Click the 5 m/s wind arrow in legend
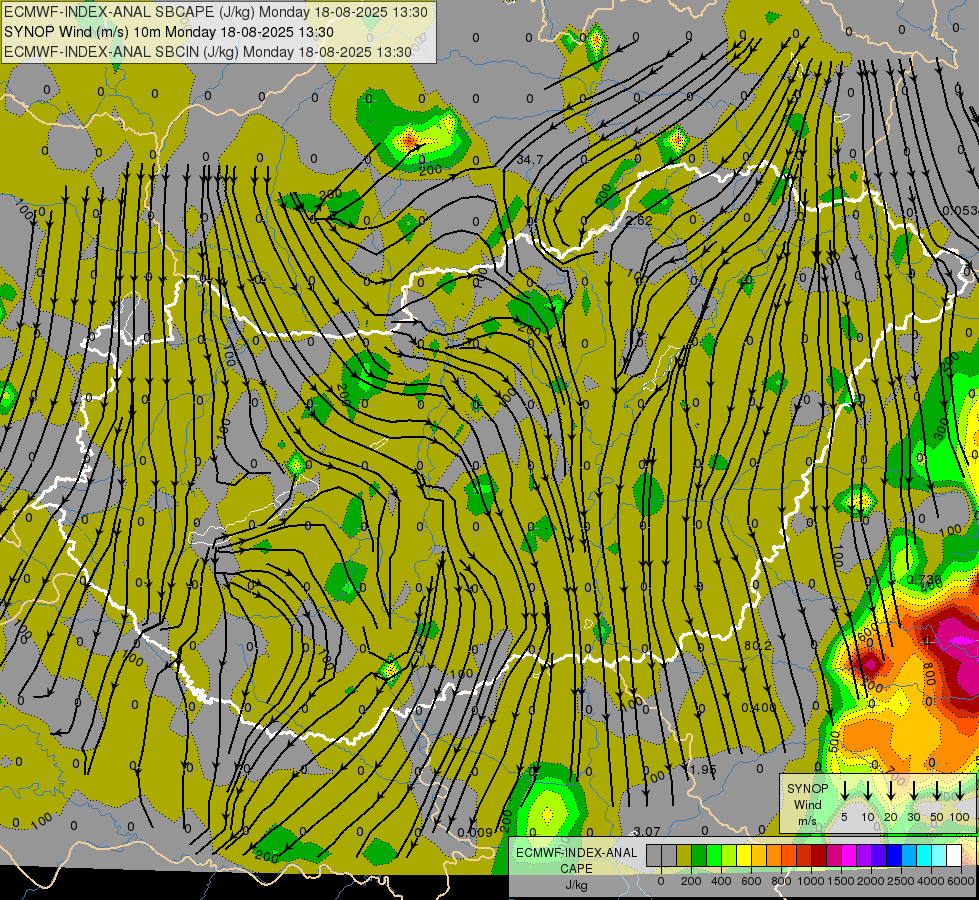Image resolution: width=979 pixels, height=900 pixels. [844, 791]
